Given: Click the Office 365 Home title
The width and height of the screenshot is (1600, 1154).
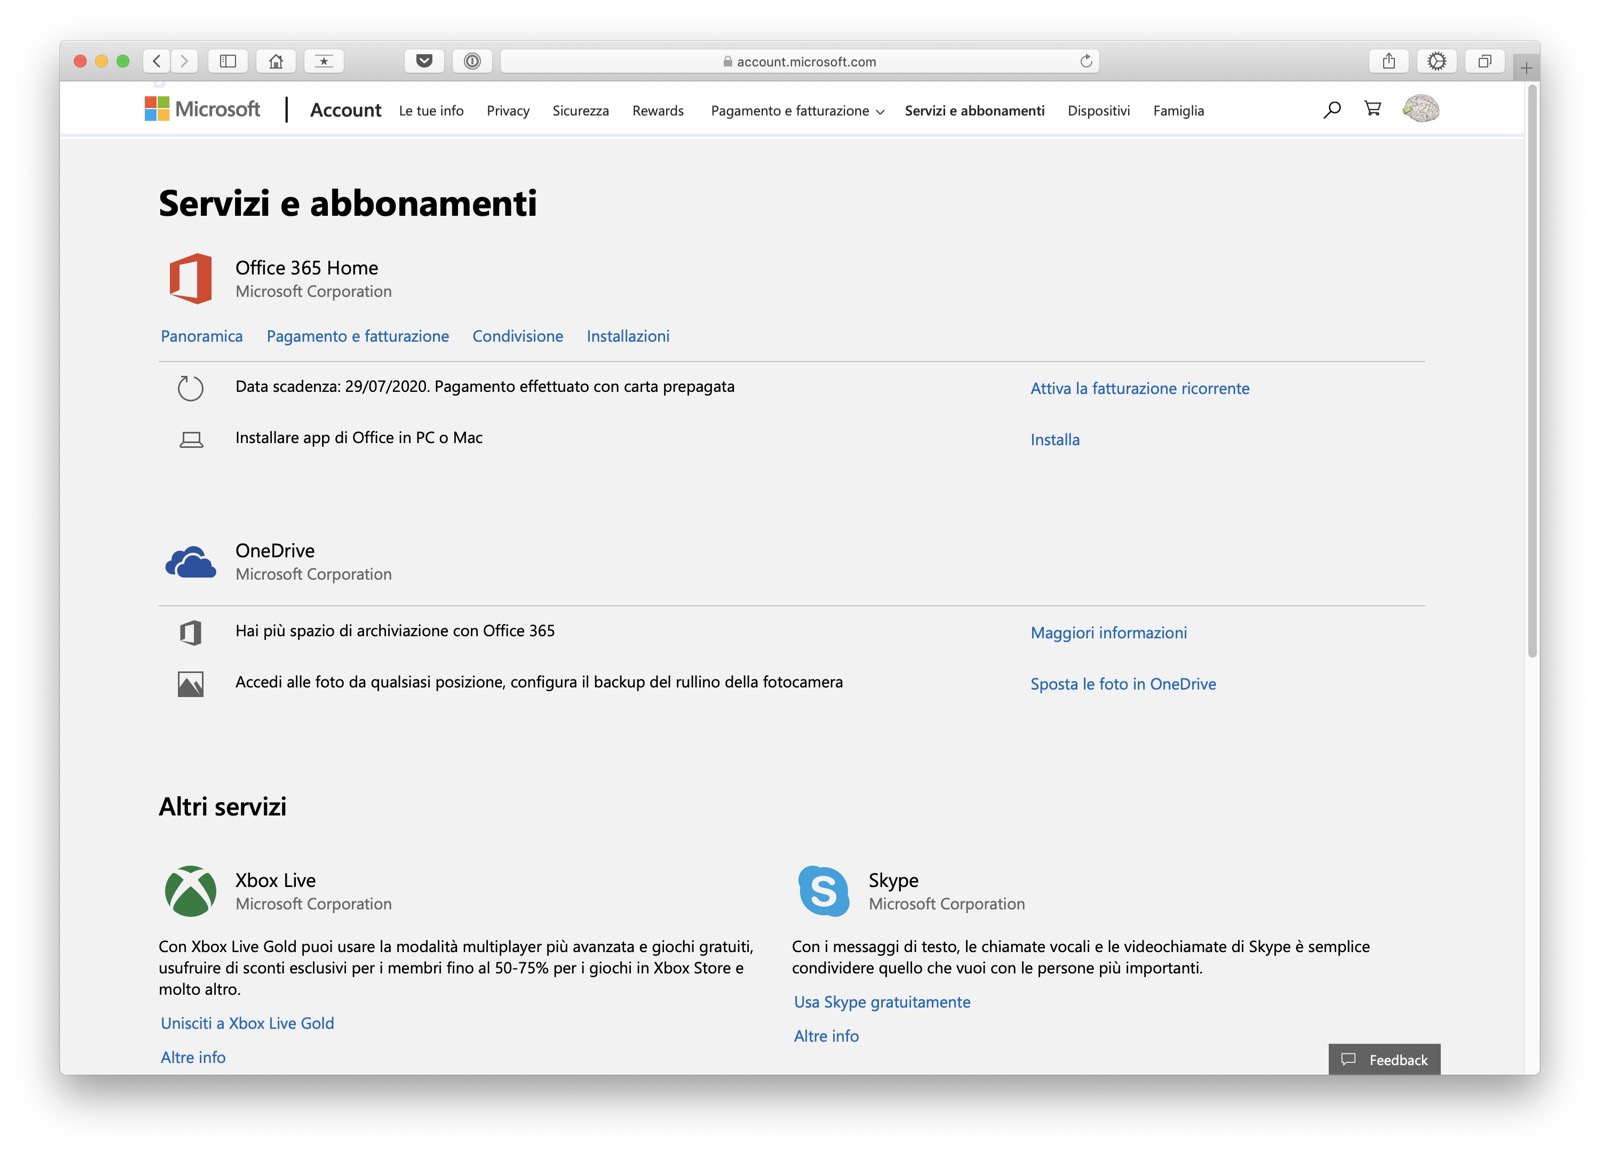Looking at the screenshot, I should coord(306,268).
